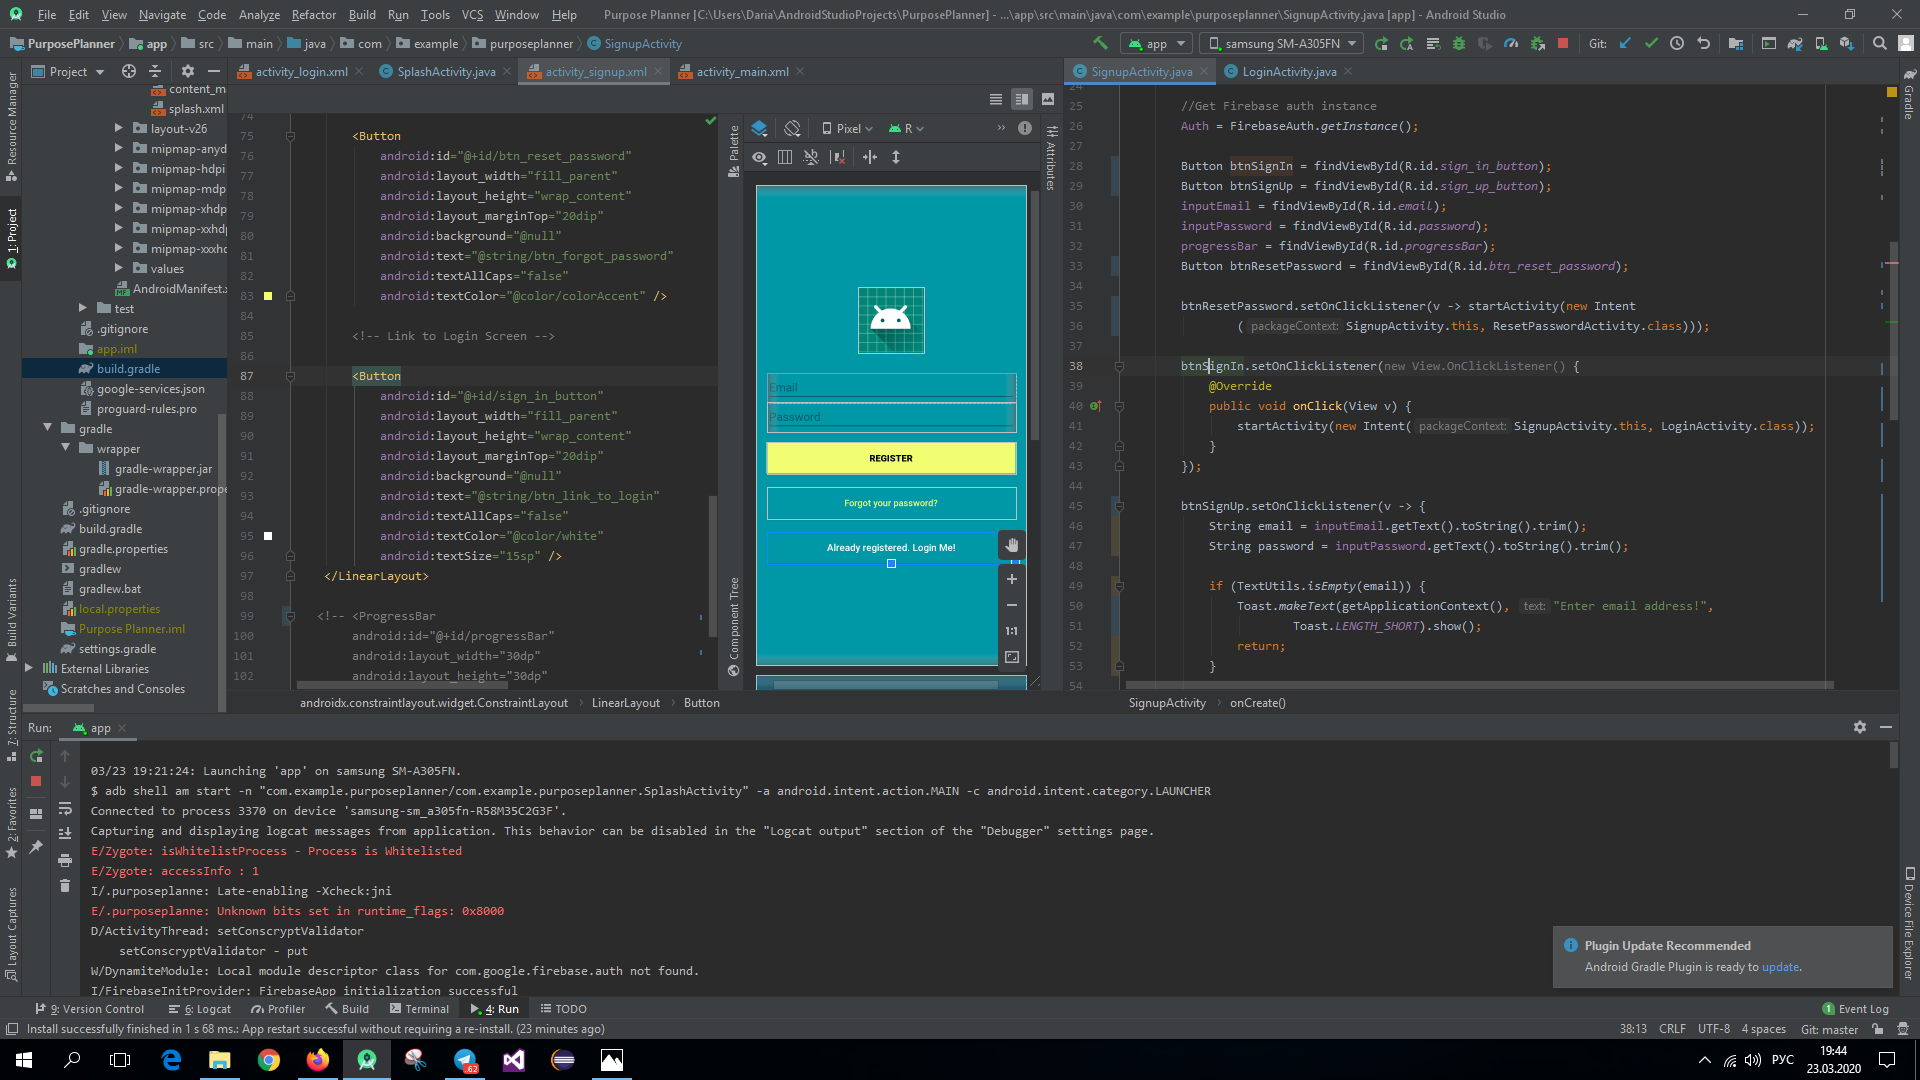Open the Refactor menu
This screenshot has width=1920, height=1080.
tap(313, 14)
